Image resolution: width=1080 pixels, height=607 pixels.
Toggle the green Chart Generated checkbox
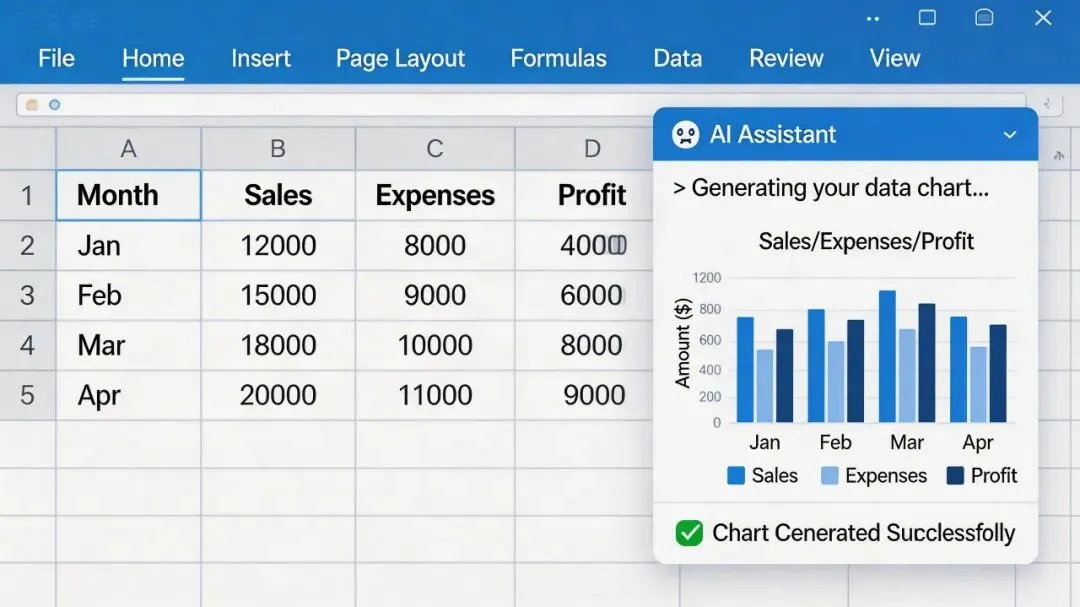(689, 533)
